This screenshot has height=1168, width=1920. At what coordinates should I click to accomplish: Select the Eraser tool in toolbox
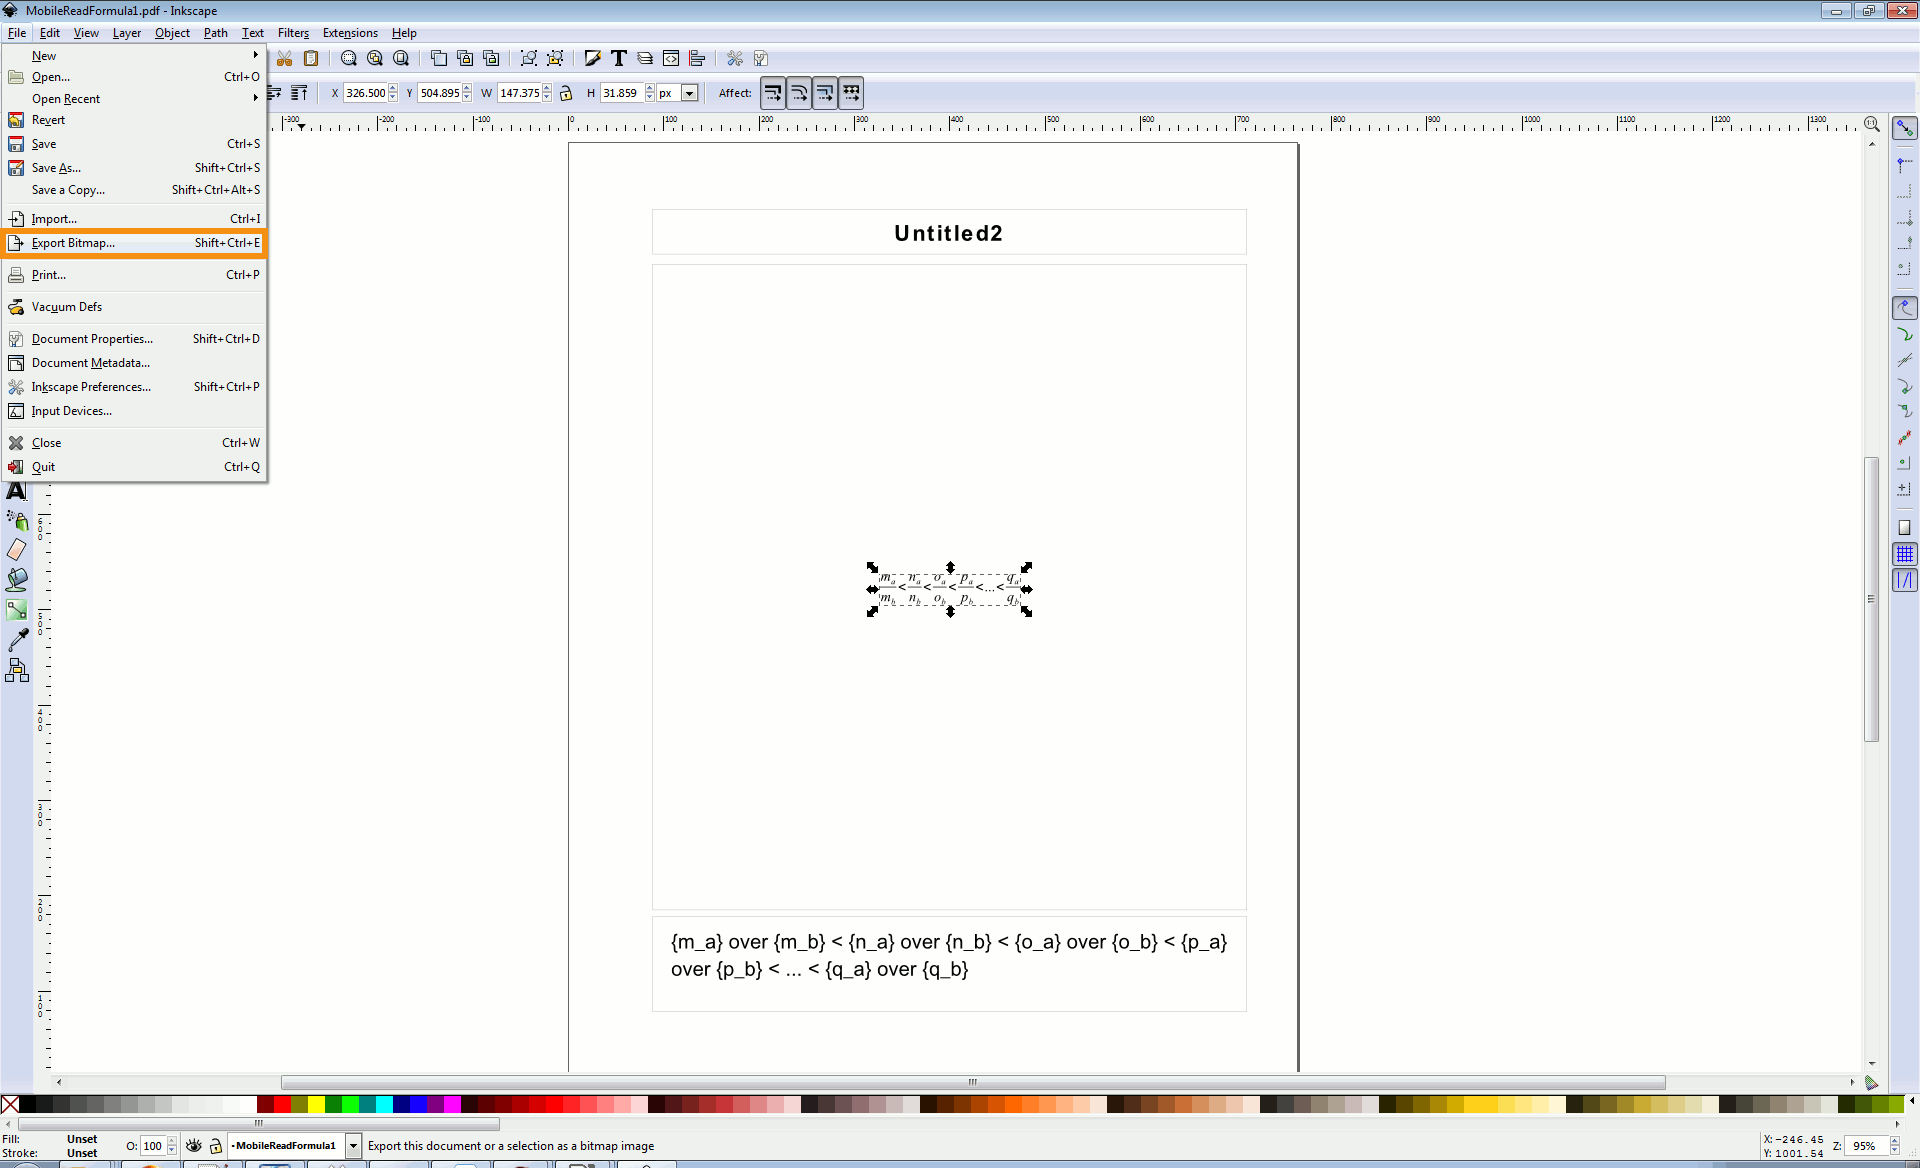(17, 550)
